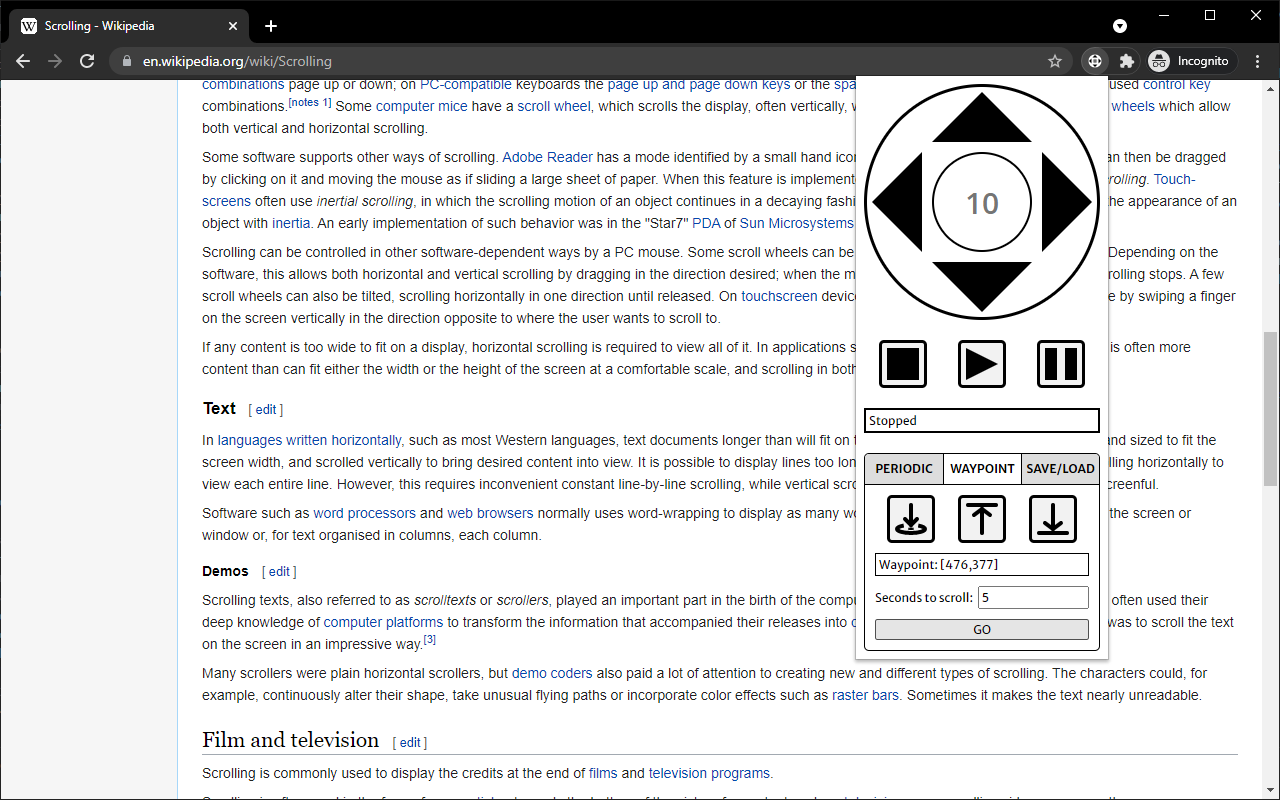Viewport: 1280px width, 800px height.
Task: Open the raster bars link
Action: click(865, 695)
